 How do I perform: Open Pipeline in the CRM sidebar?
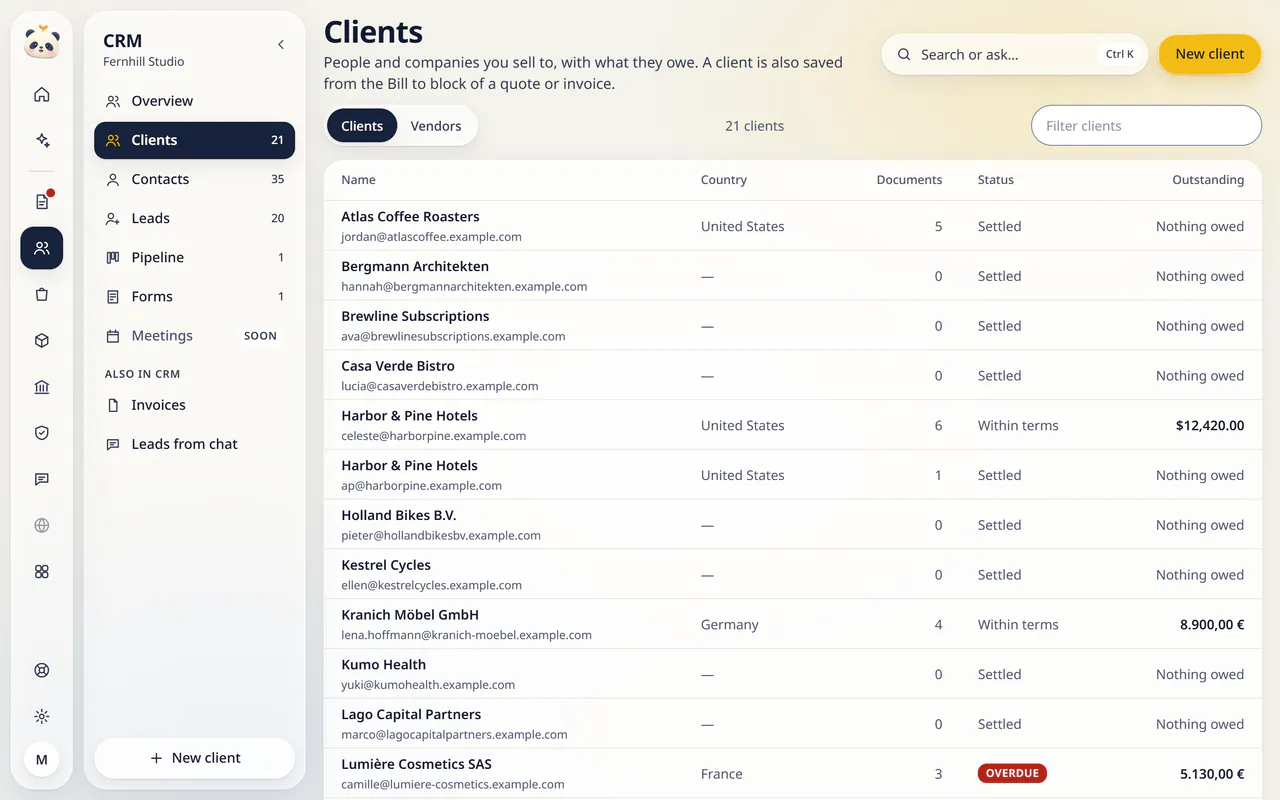(x=194, y=257)
